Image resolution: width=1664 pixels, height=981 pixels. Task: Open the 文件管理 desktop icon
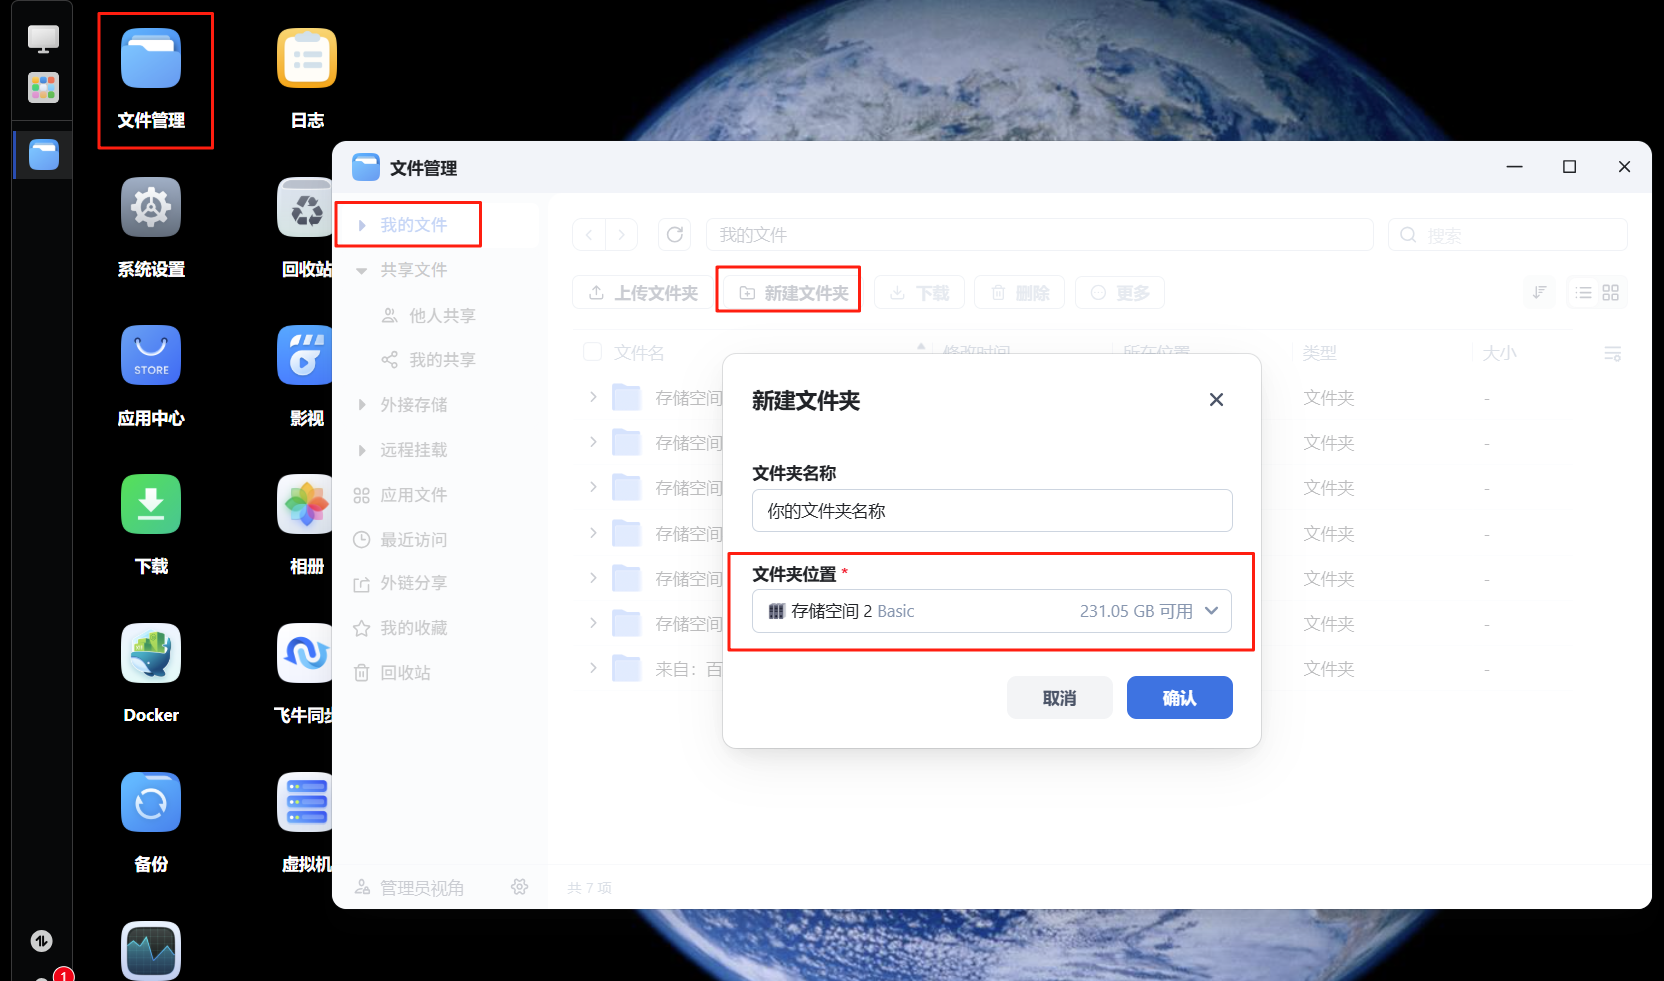point(151,79)
